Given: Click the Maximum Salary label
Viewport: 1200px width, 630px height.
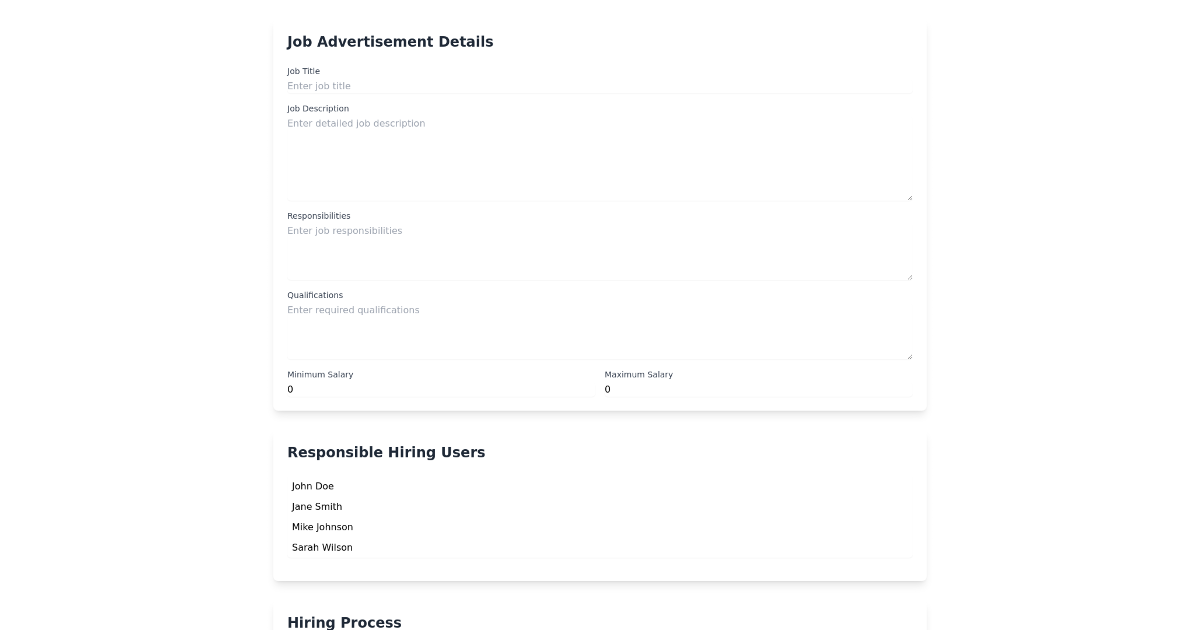Looking at the screenshot, I should click(x=638, y=374).
